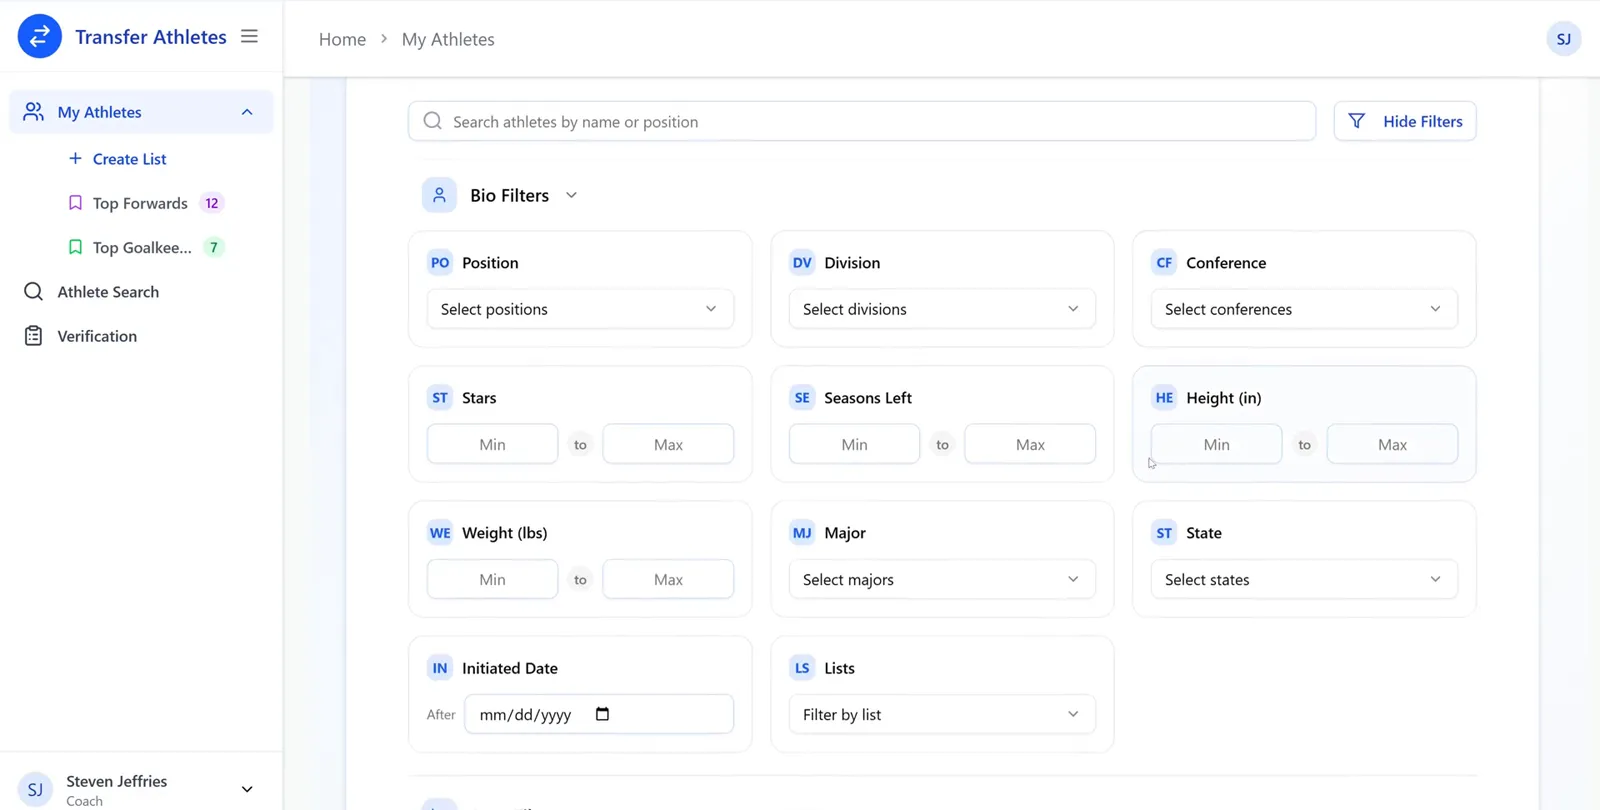
Task: Click the Athlete Search magnifier icon
Action: 33,291
